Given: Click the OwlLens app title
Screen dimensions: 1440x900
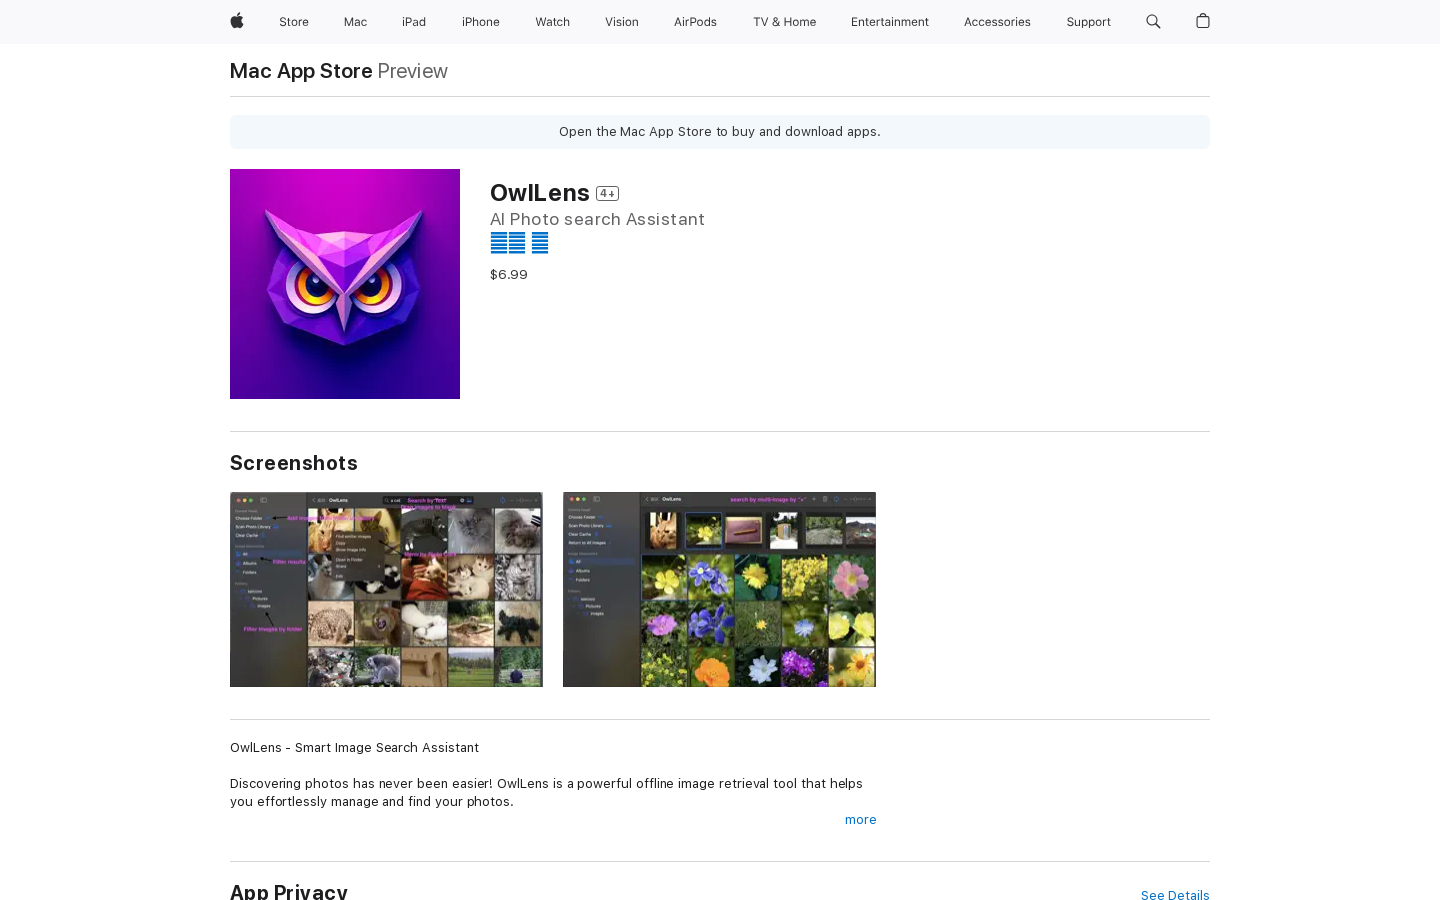Looking at the screenshot, I should tap(540, 192).
